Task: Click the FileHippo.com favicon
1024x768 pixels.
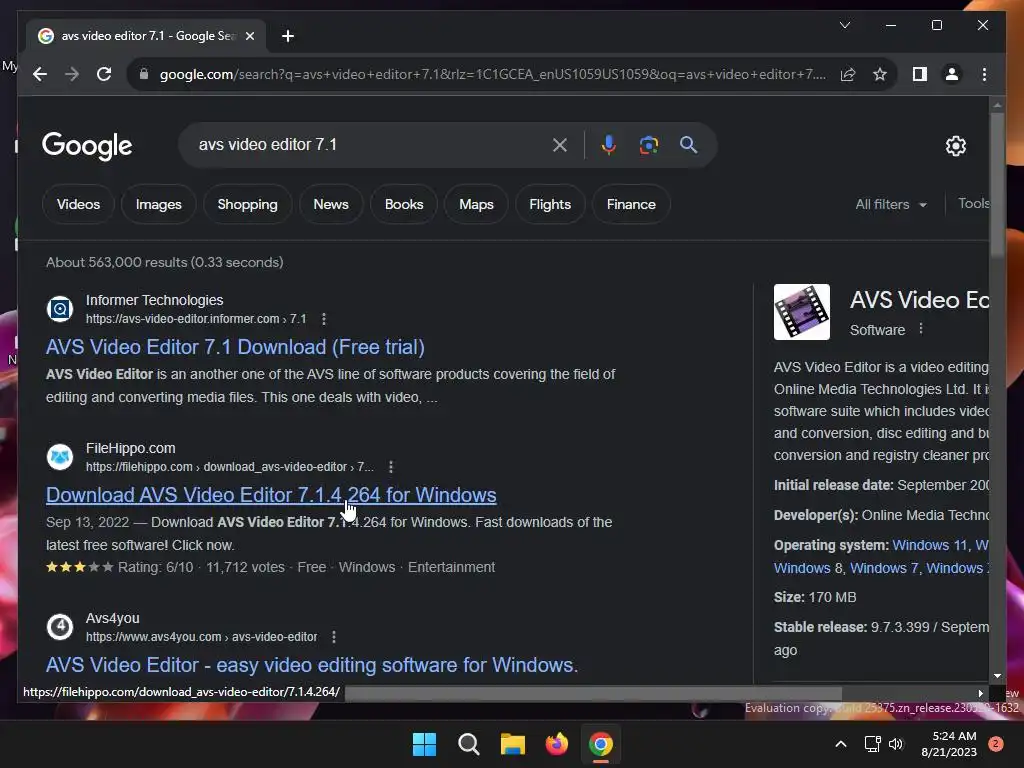Action: [x=60, y=457]
